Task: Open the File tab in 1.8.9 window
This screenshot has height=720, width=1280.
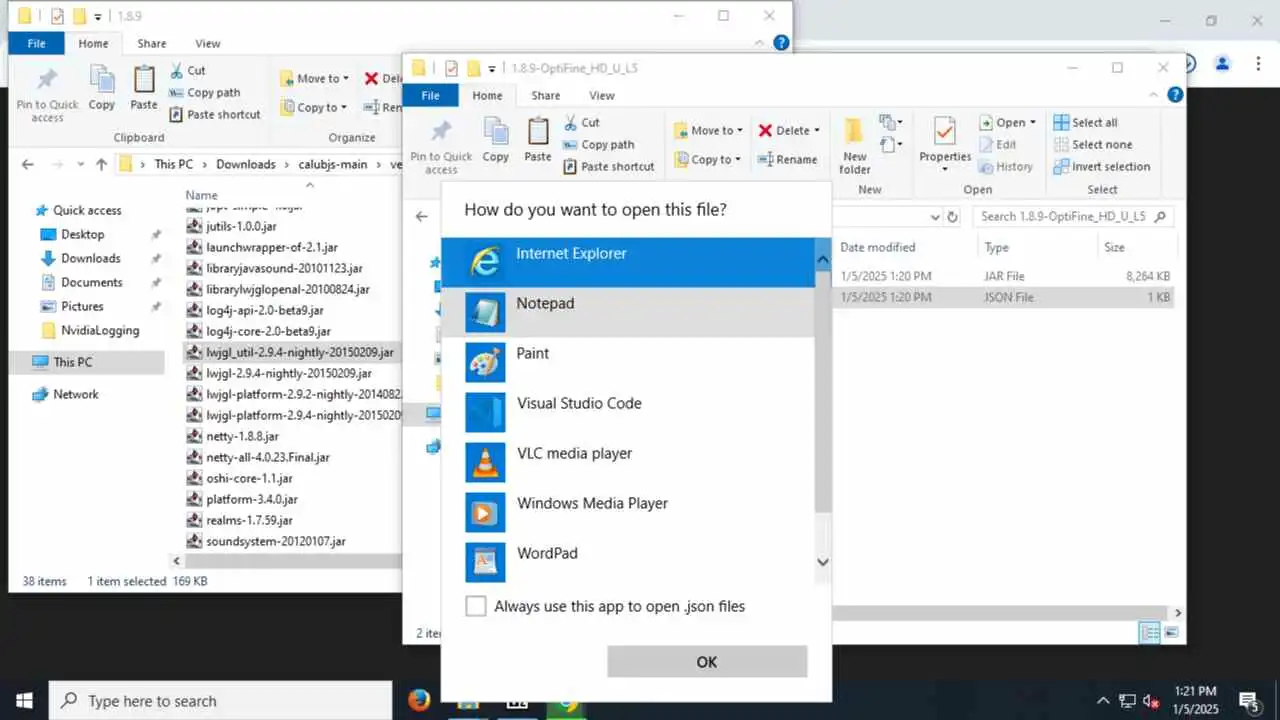Action: [36, 43]
